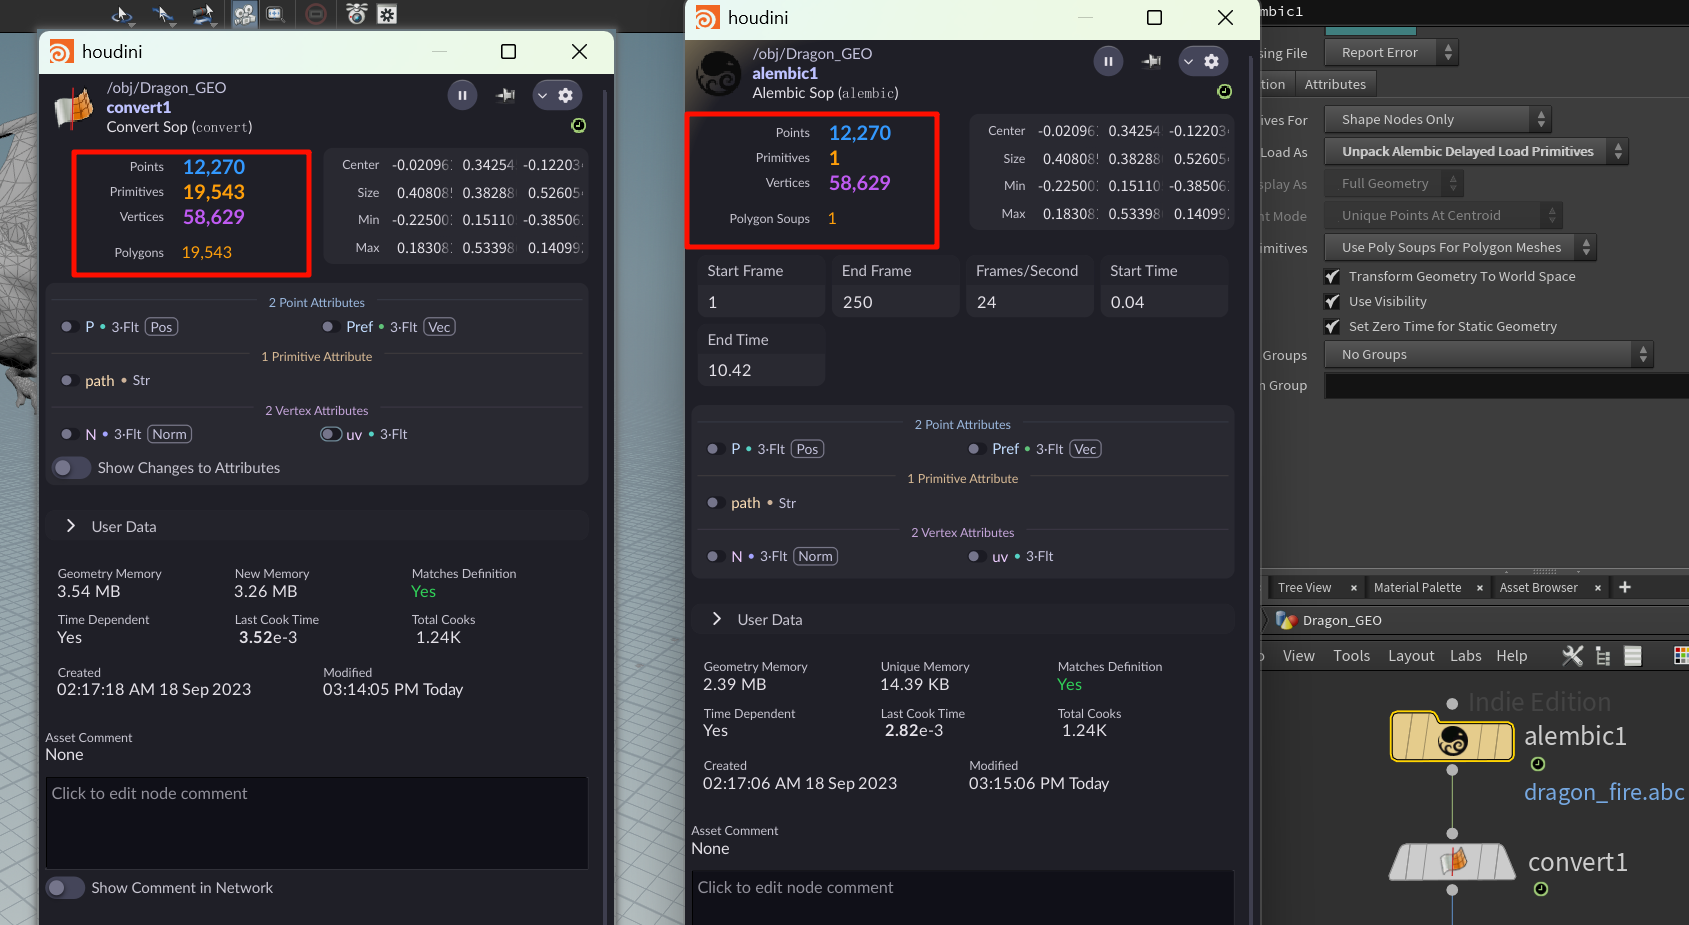Switch to the Tree View tab

coord(1304,587)
